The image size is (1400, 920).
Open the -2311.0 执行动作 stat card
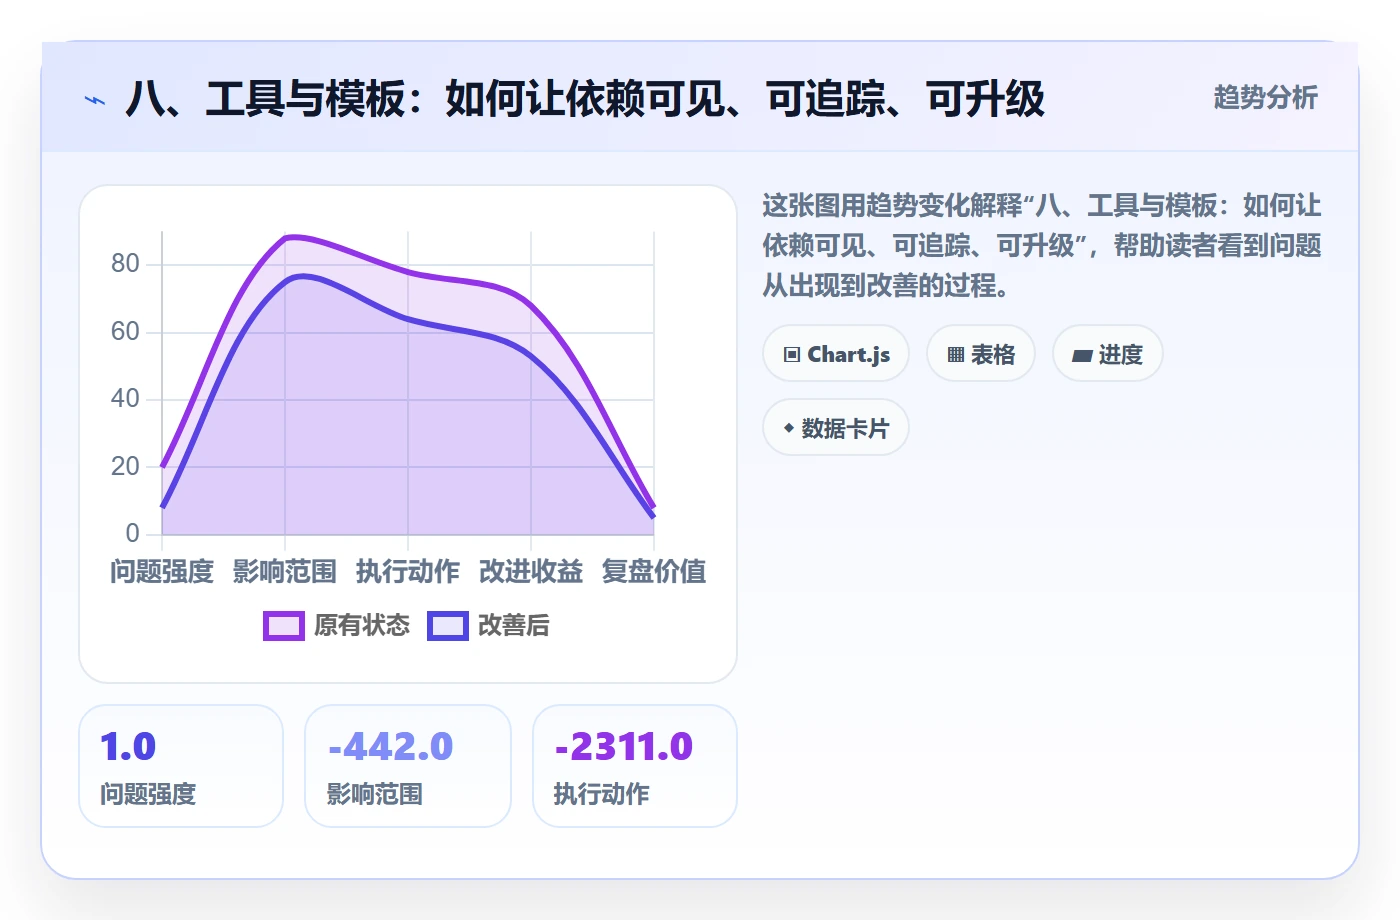pos(635,766)
